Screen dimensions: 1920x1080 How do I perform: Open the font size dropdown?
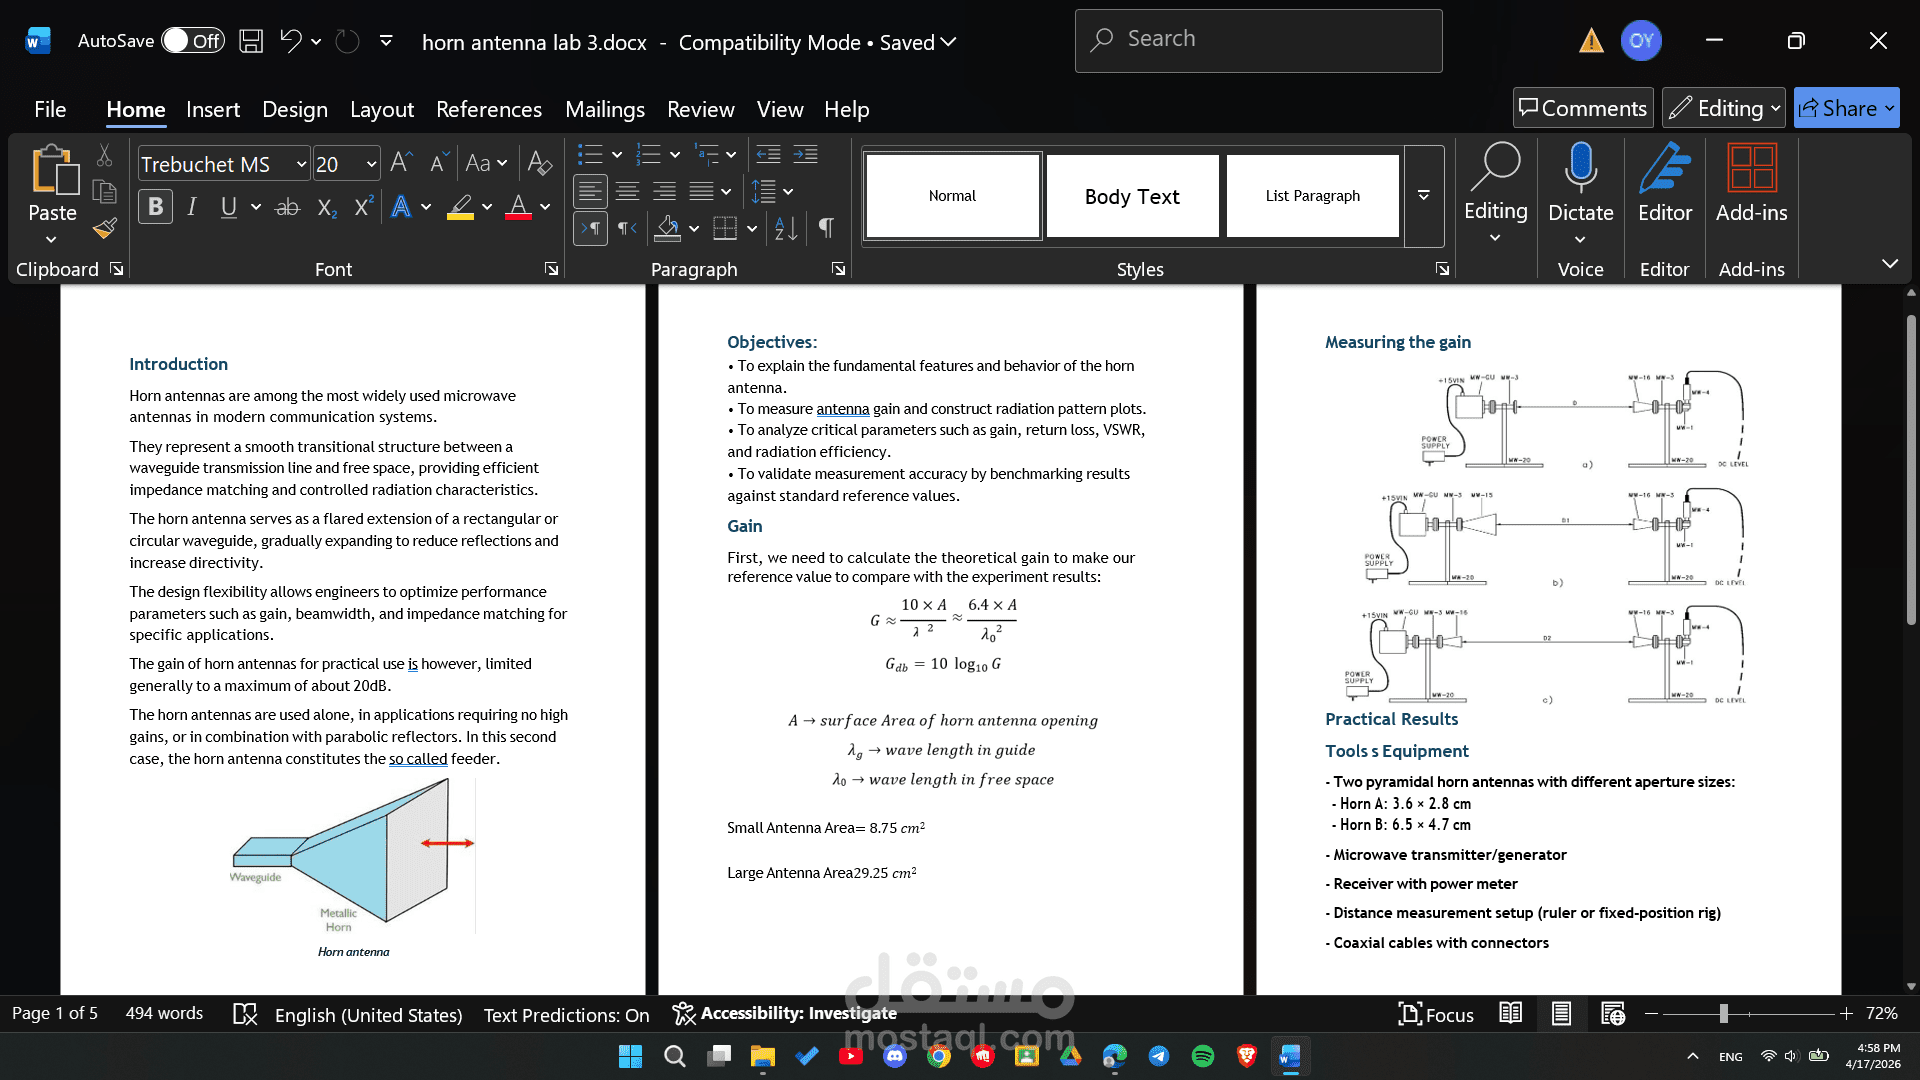pos(371,164)
